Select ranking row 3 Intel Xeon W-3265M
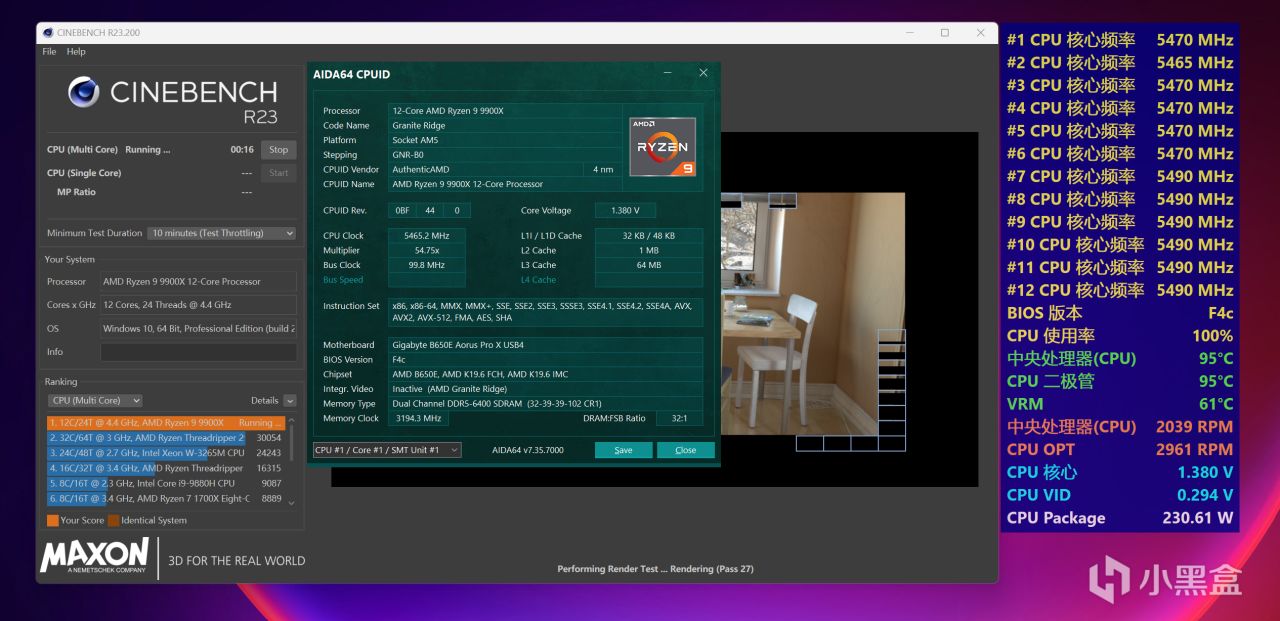 [x=166, y=453]
